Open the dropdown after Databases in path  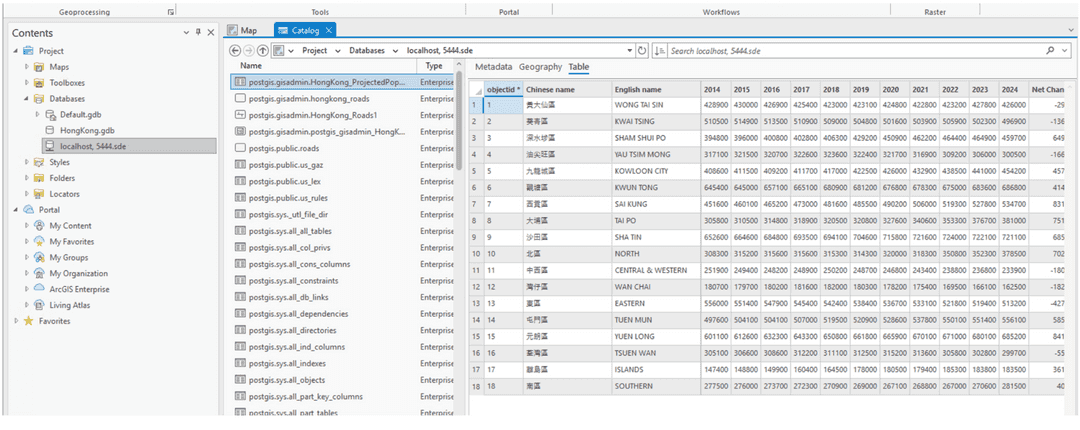(395, 50)
